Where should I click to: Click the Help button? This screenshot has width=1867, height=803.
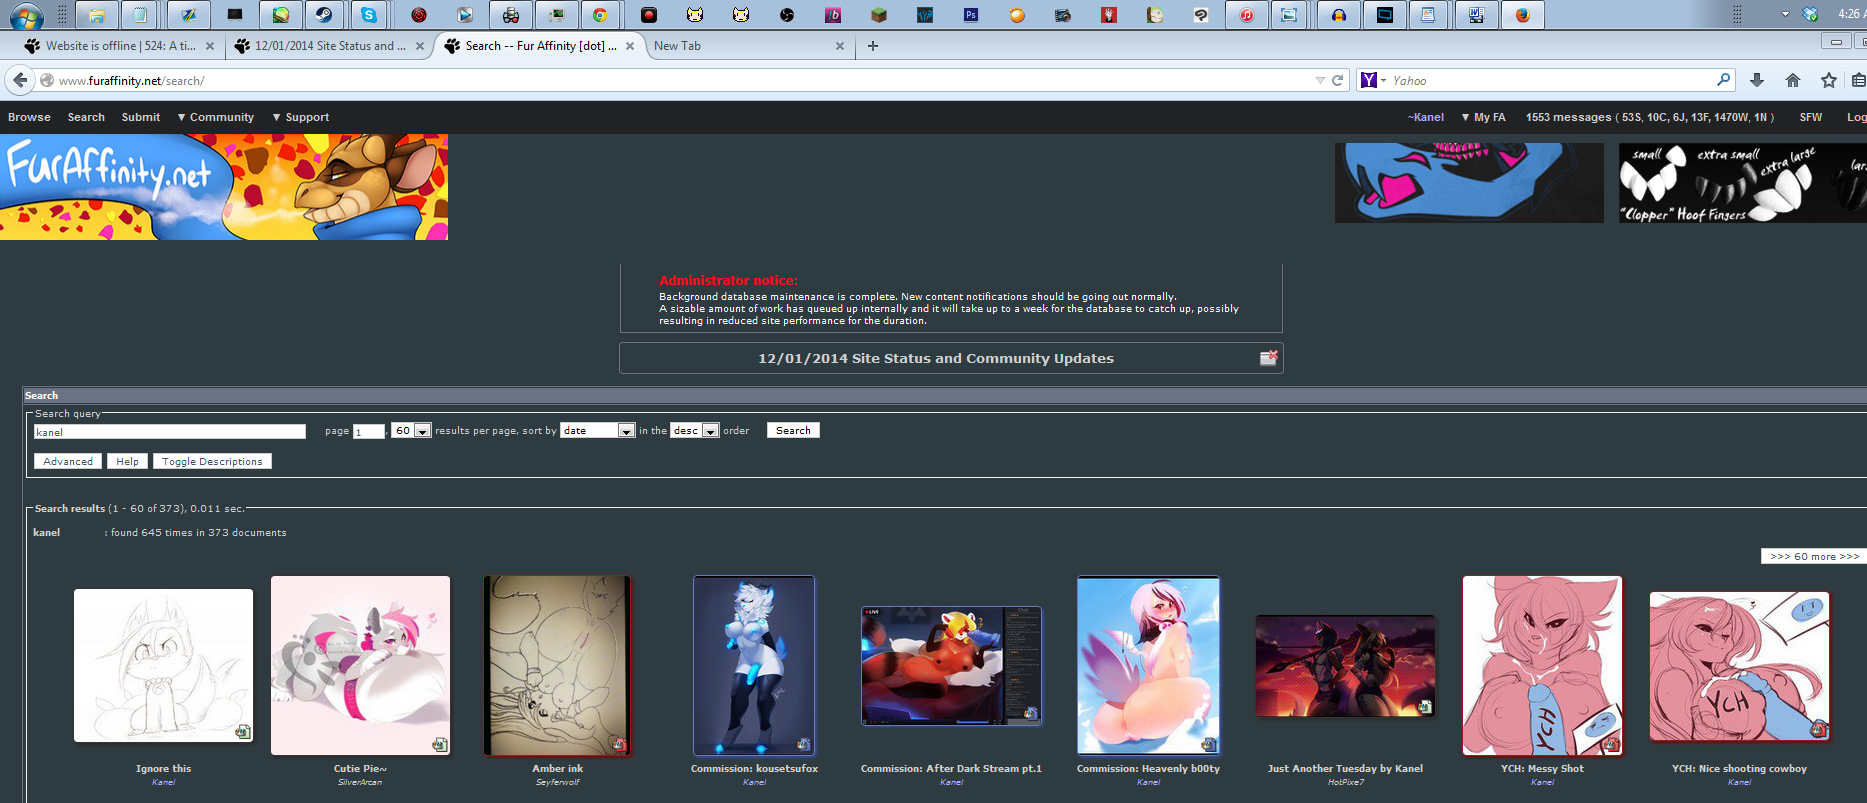tap(127, 461)
